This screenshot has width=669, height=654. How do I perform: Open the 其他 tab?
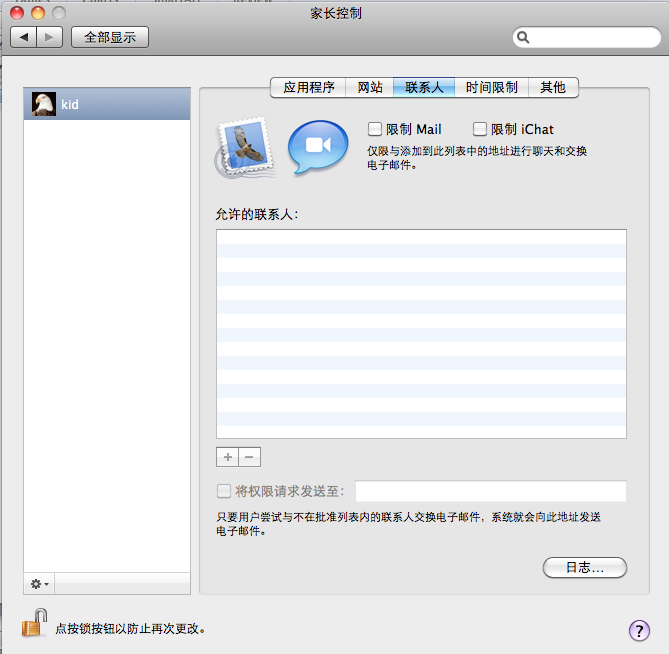click(553, 87)
